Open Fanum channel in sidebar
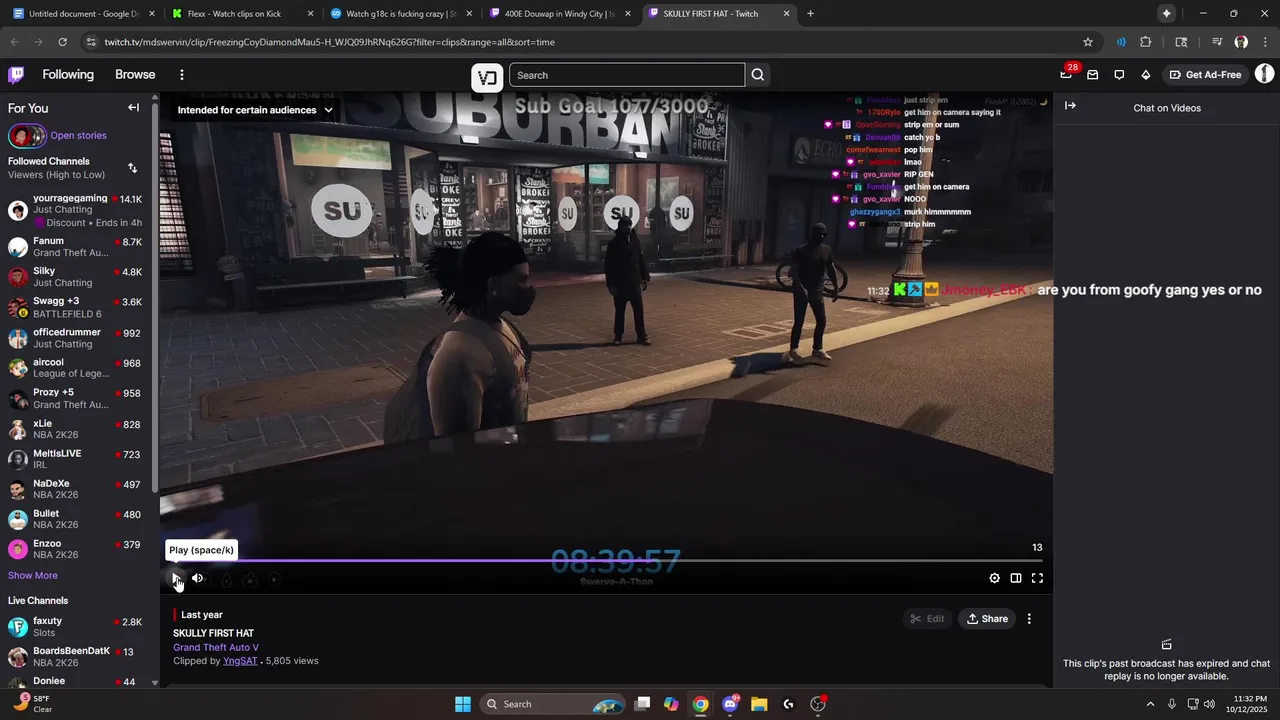 [75, 247]
